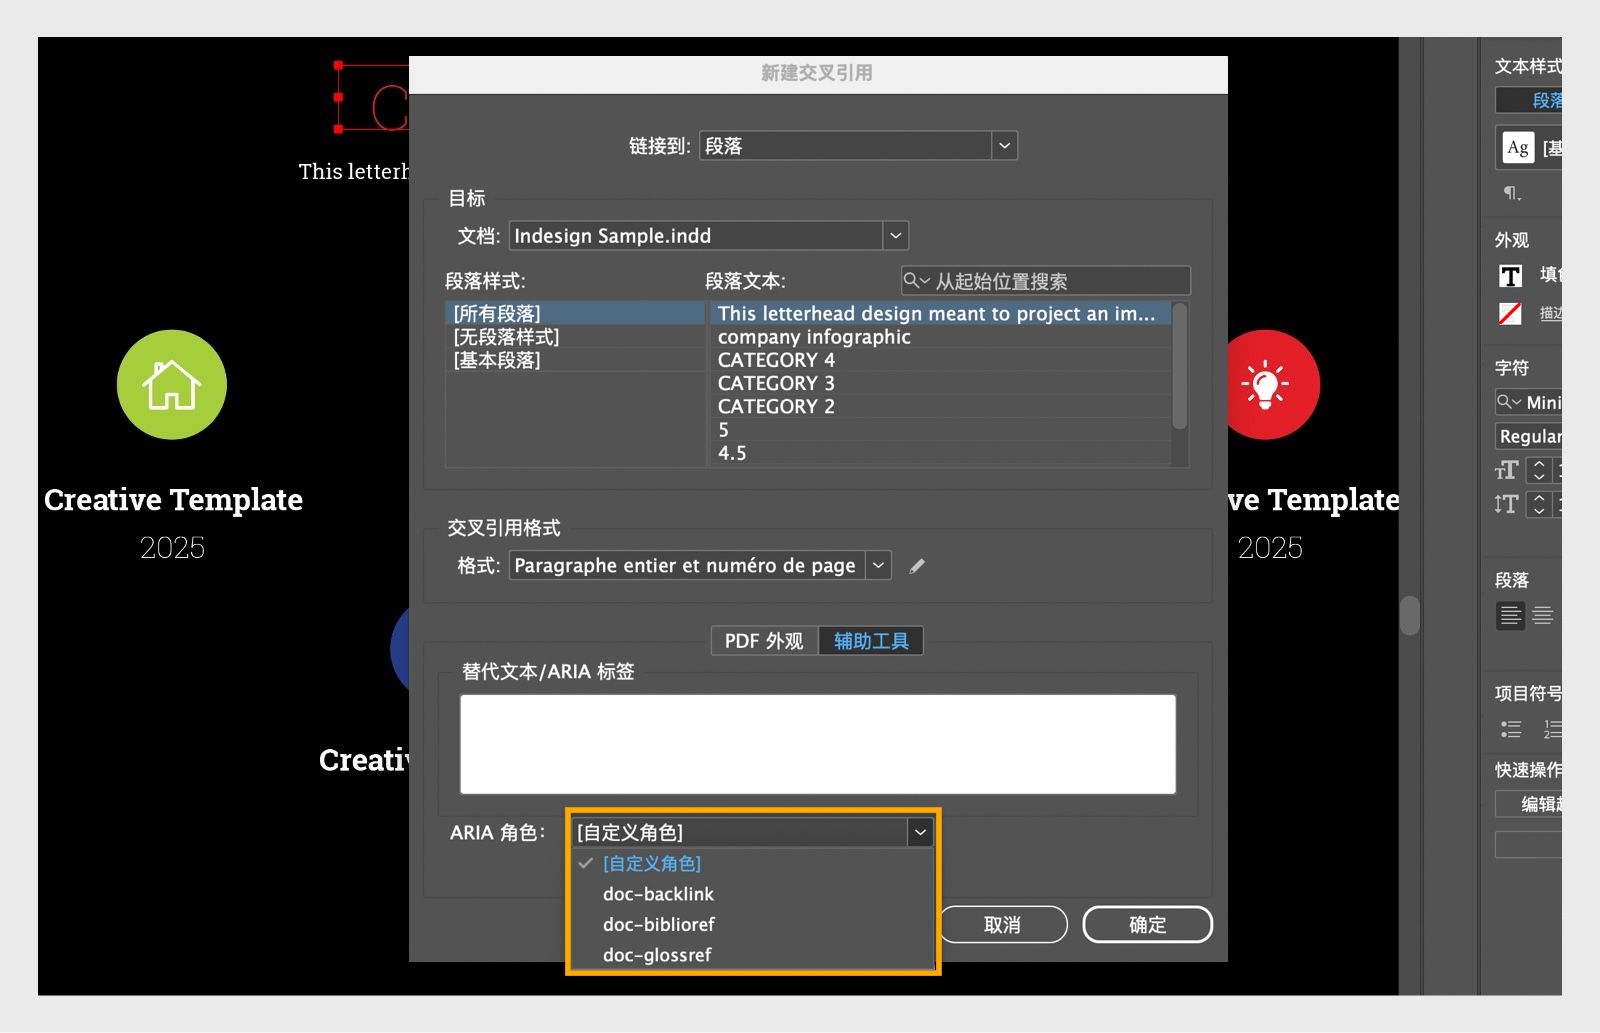The image size is (1600, 1033).
Task: Click the 填色 fill text icon in 外观 panel
Action: (x=1510, y=276)
